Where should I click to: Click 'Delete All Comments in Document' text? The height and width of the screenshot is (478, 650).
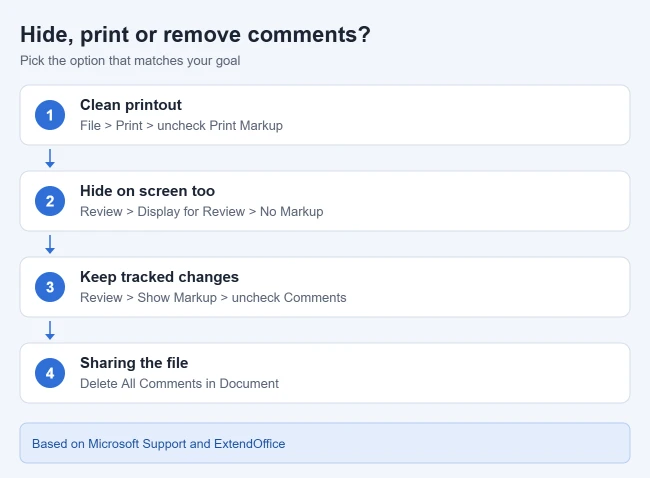179,383
